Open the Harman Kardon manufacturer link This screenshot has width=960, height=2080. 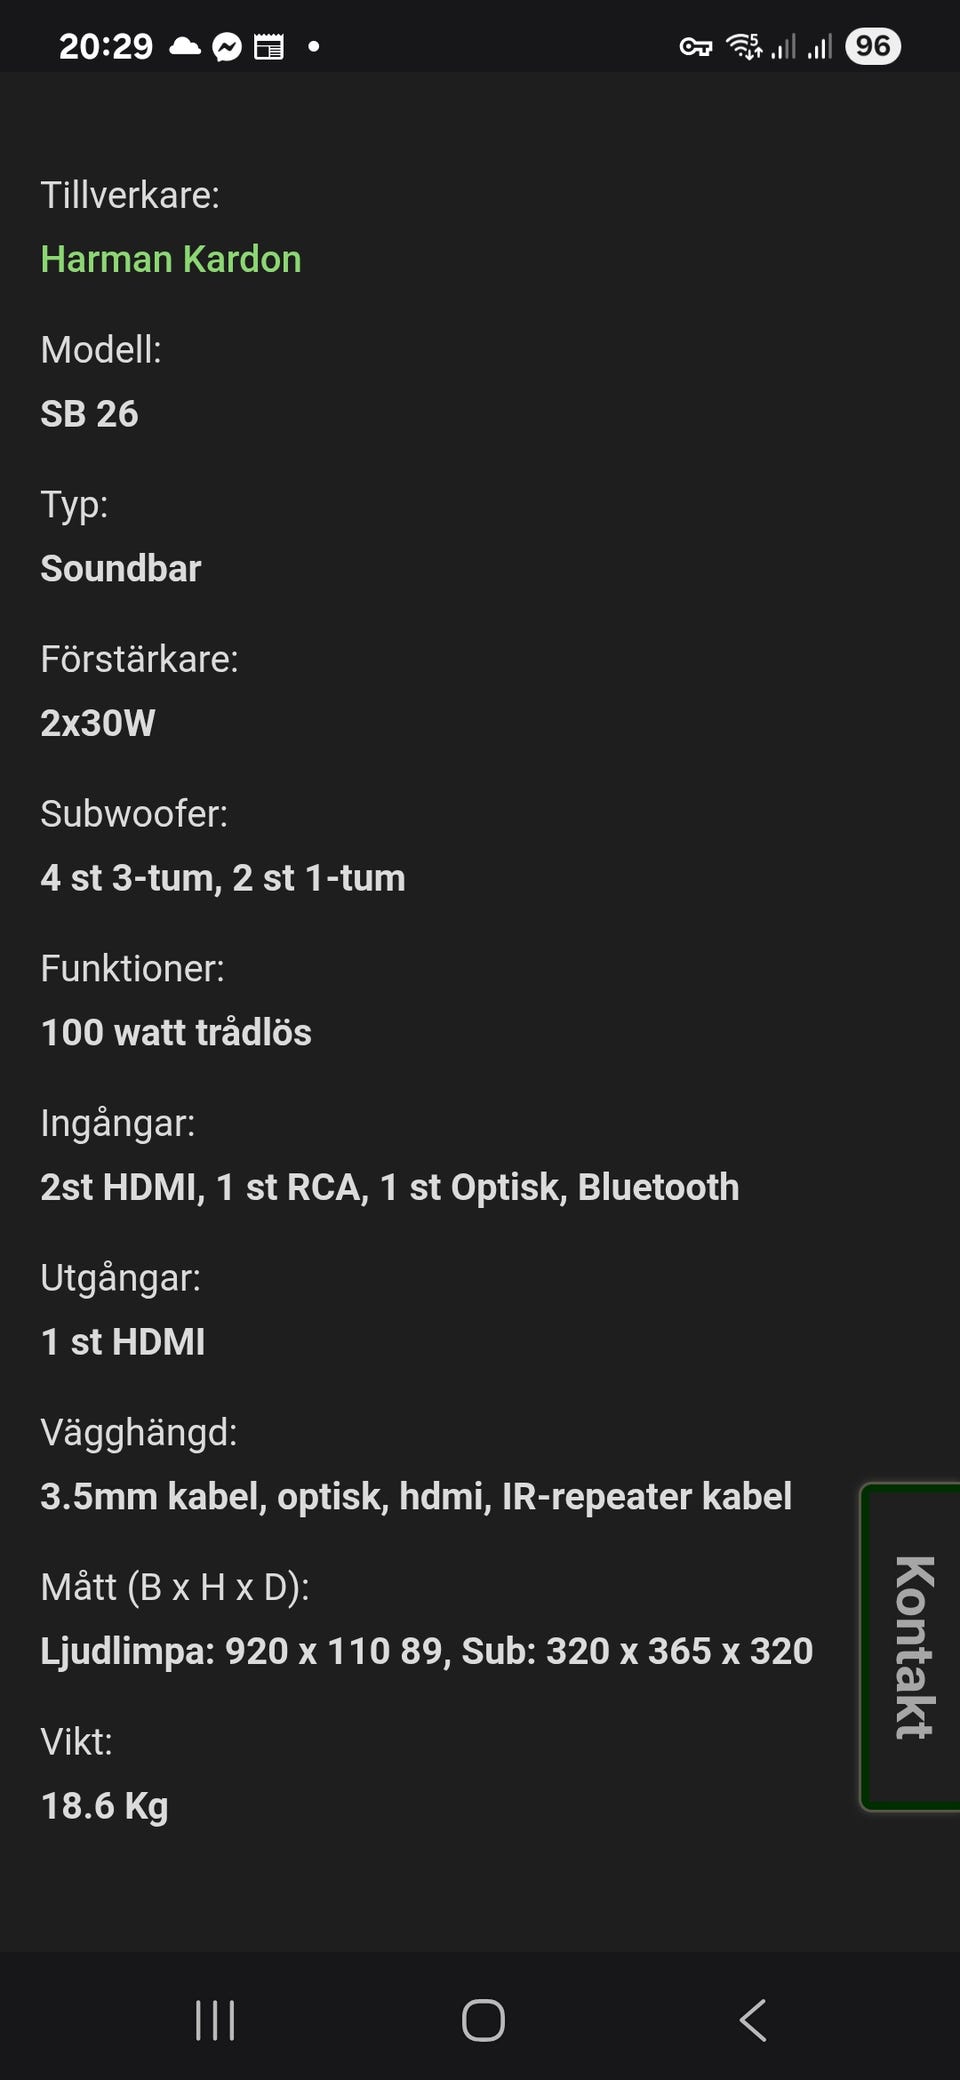(x=171, y=260)
